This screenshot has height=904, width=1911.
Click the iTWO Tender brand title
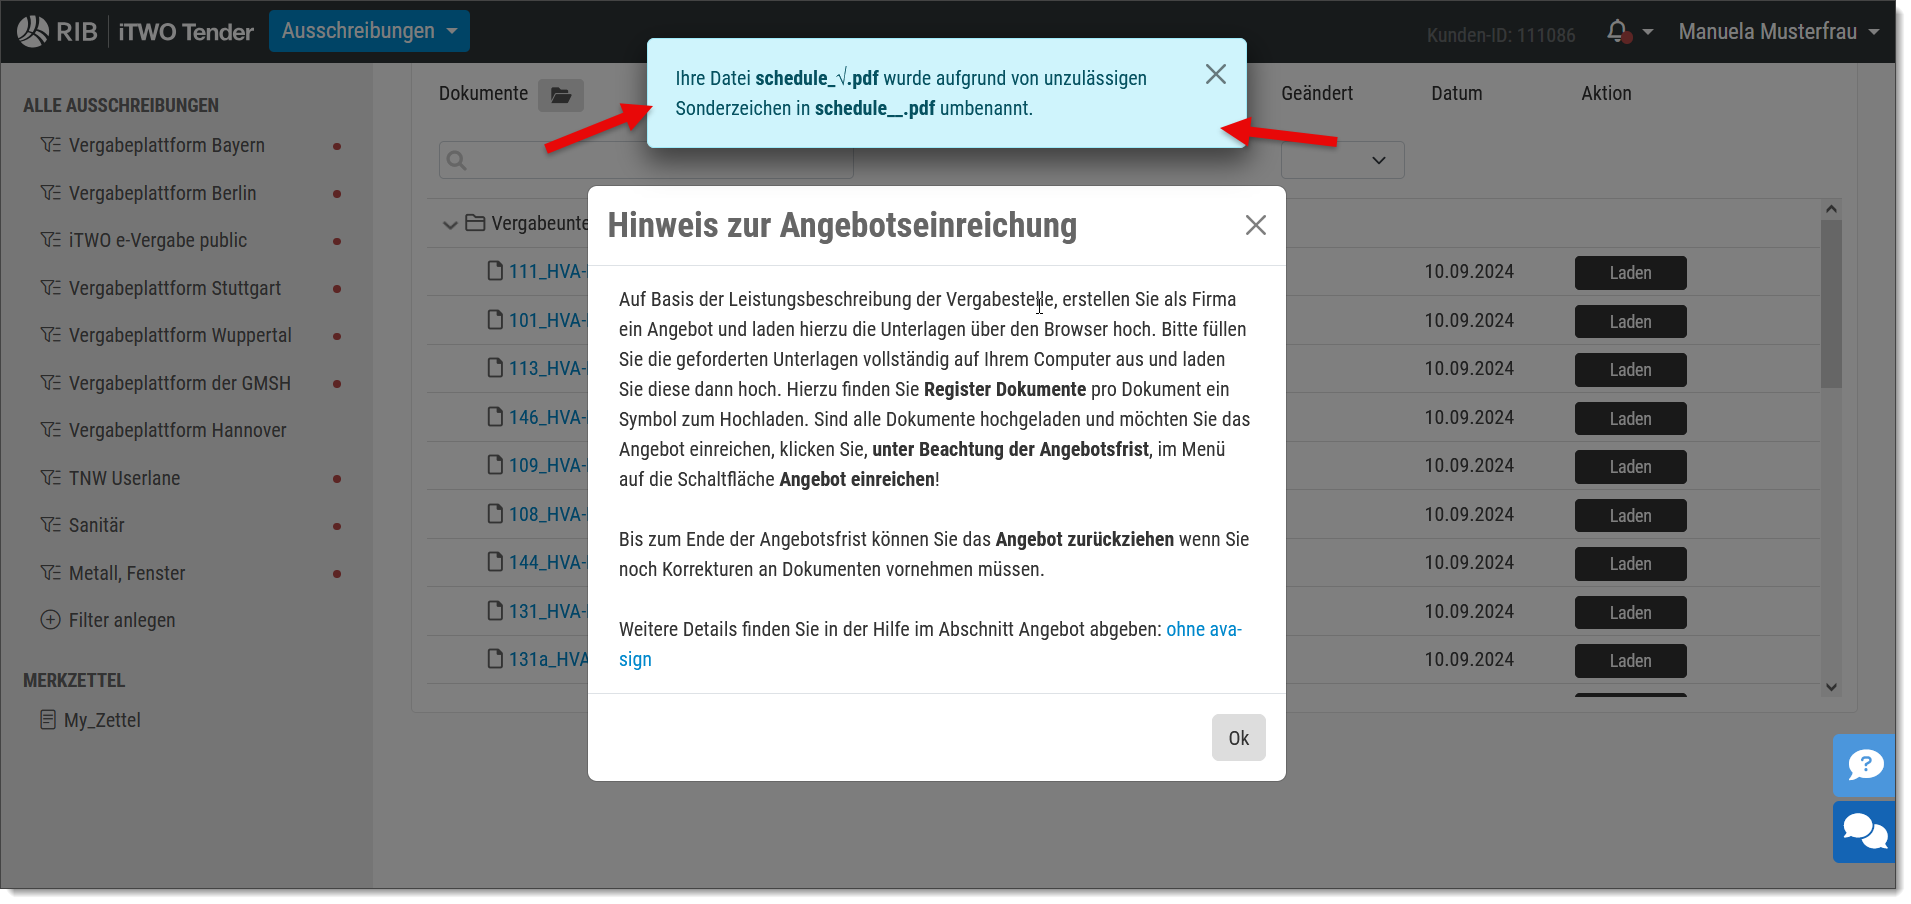(186, 32)
